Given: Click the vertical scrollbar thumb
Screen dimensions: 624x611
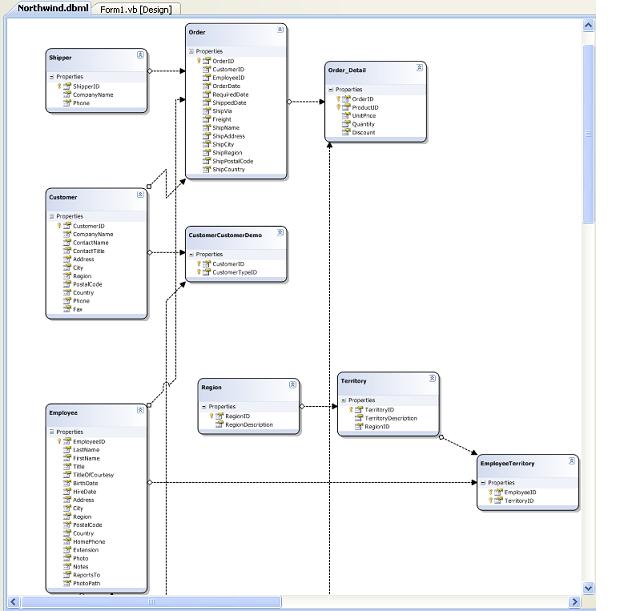Looking at the screenshot, I should (588, 134).
